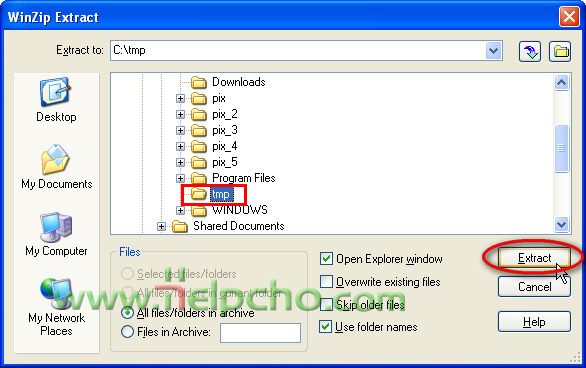Open My Network Places shortcut
Image resolution: width=586 pixels, height=368 pixels.
(x=56, y=307)
